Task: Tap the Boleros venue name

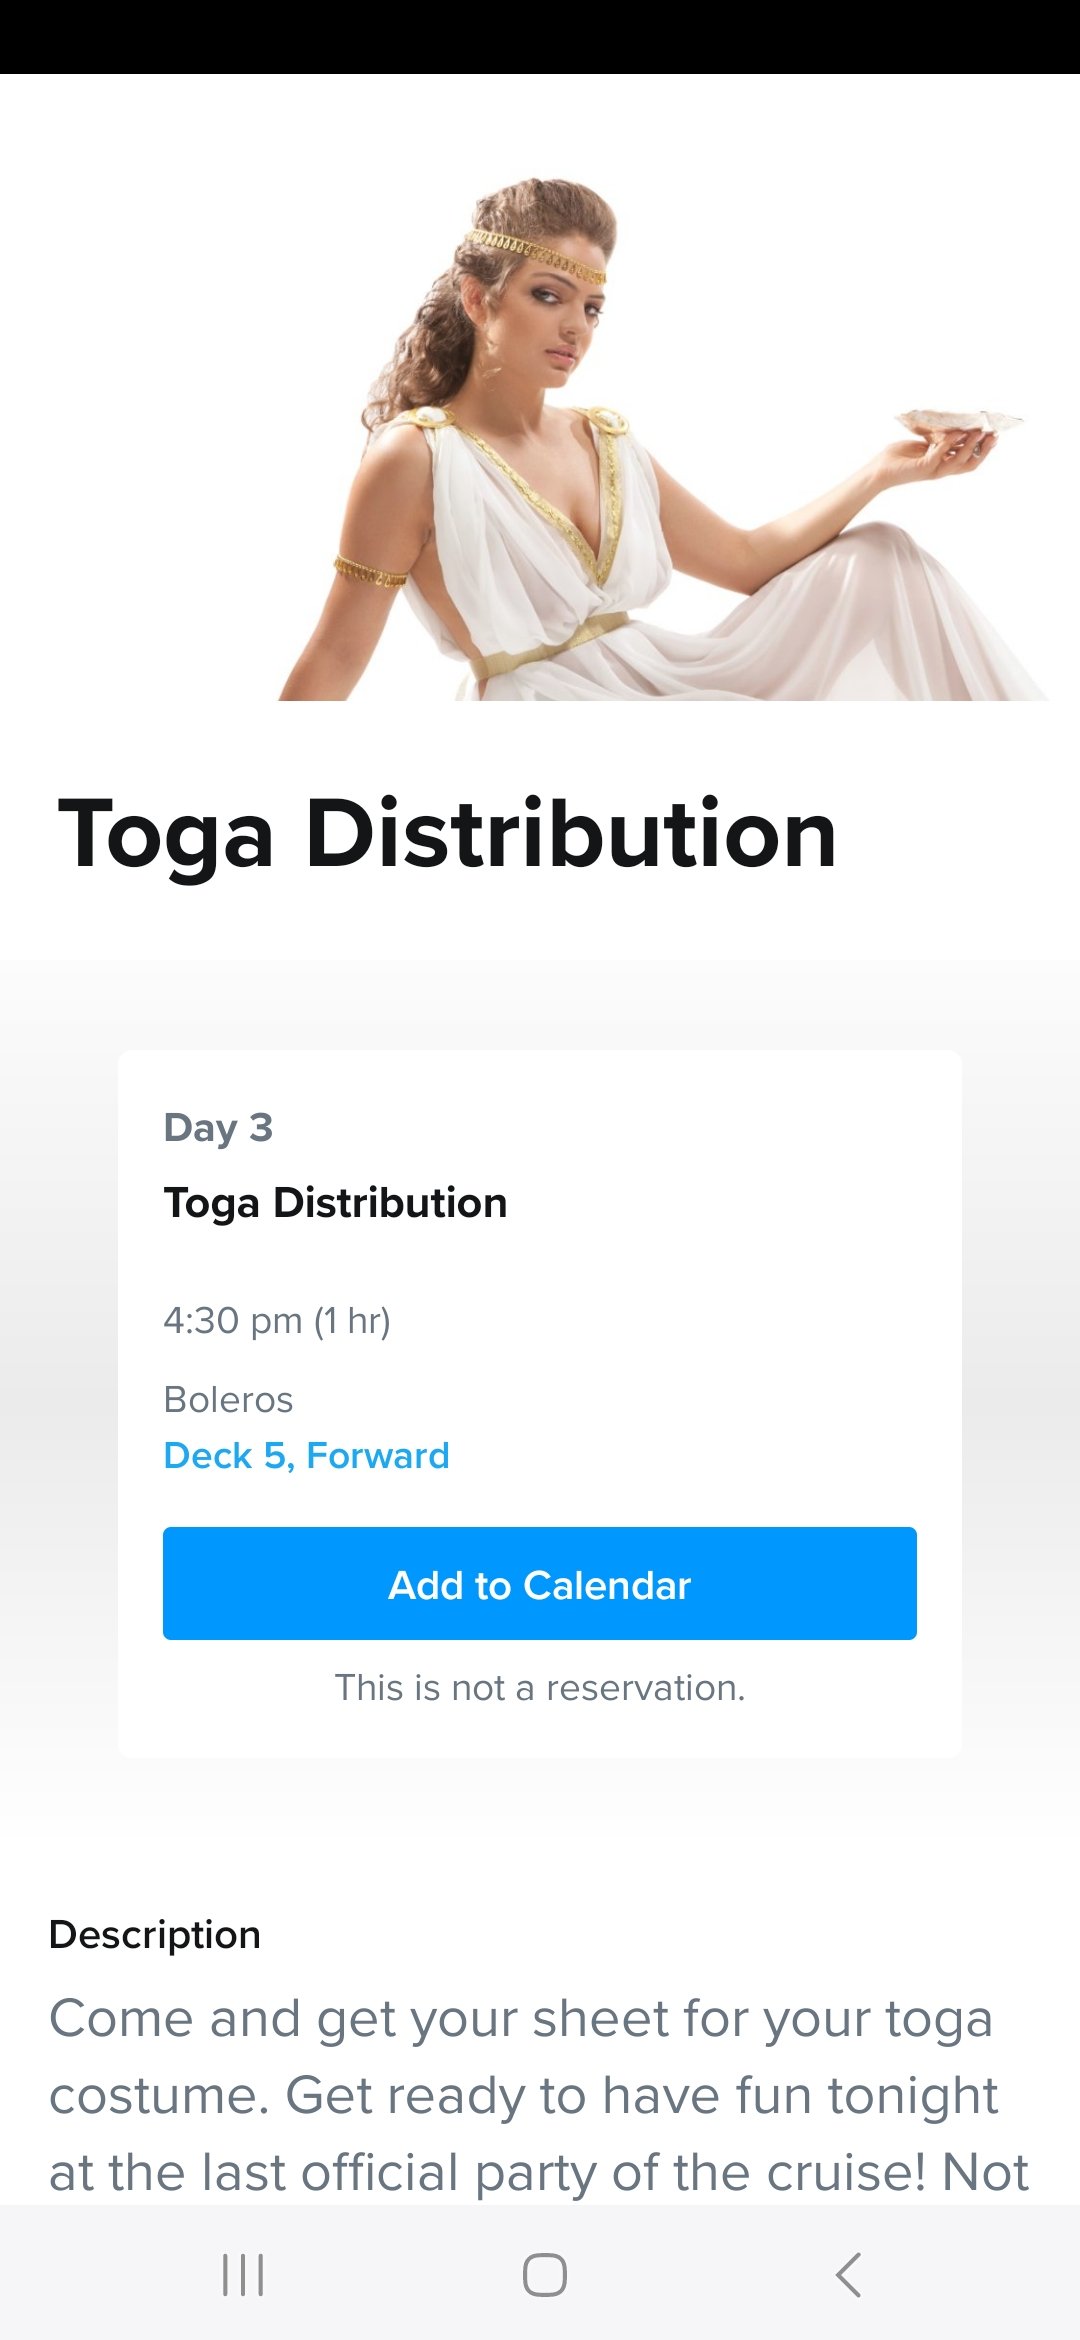Action: [228, 1400]
